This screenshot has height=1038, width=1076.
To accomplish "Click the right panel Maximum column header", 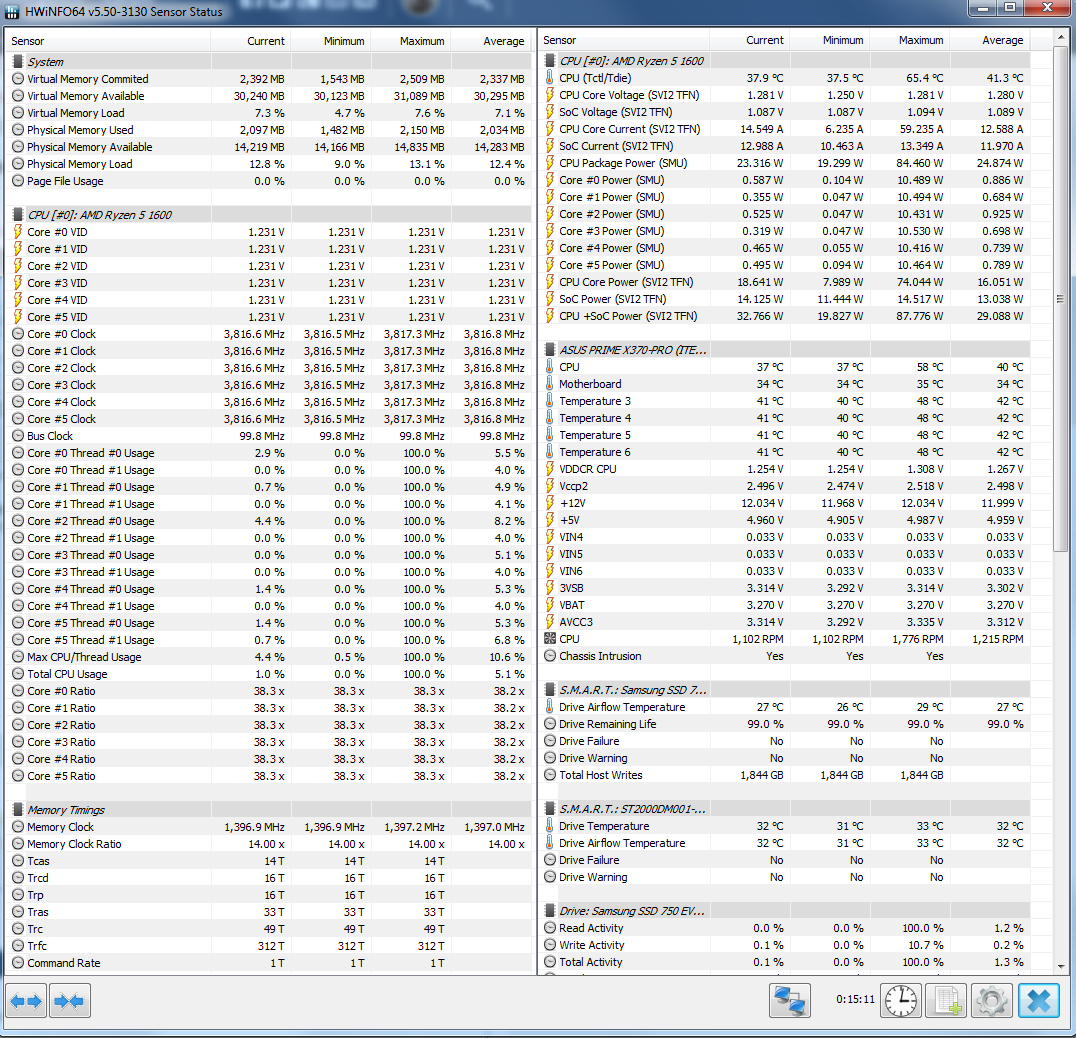I will pyautogui.click(x=909, y=40).
